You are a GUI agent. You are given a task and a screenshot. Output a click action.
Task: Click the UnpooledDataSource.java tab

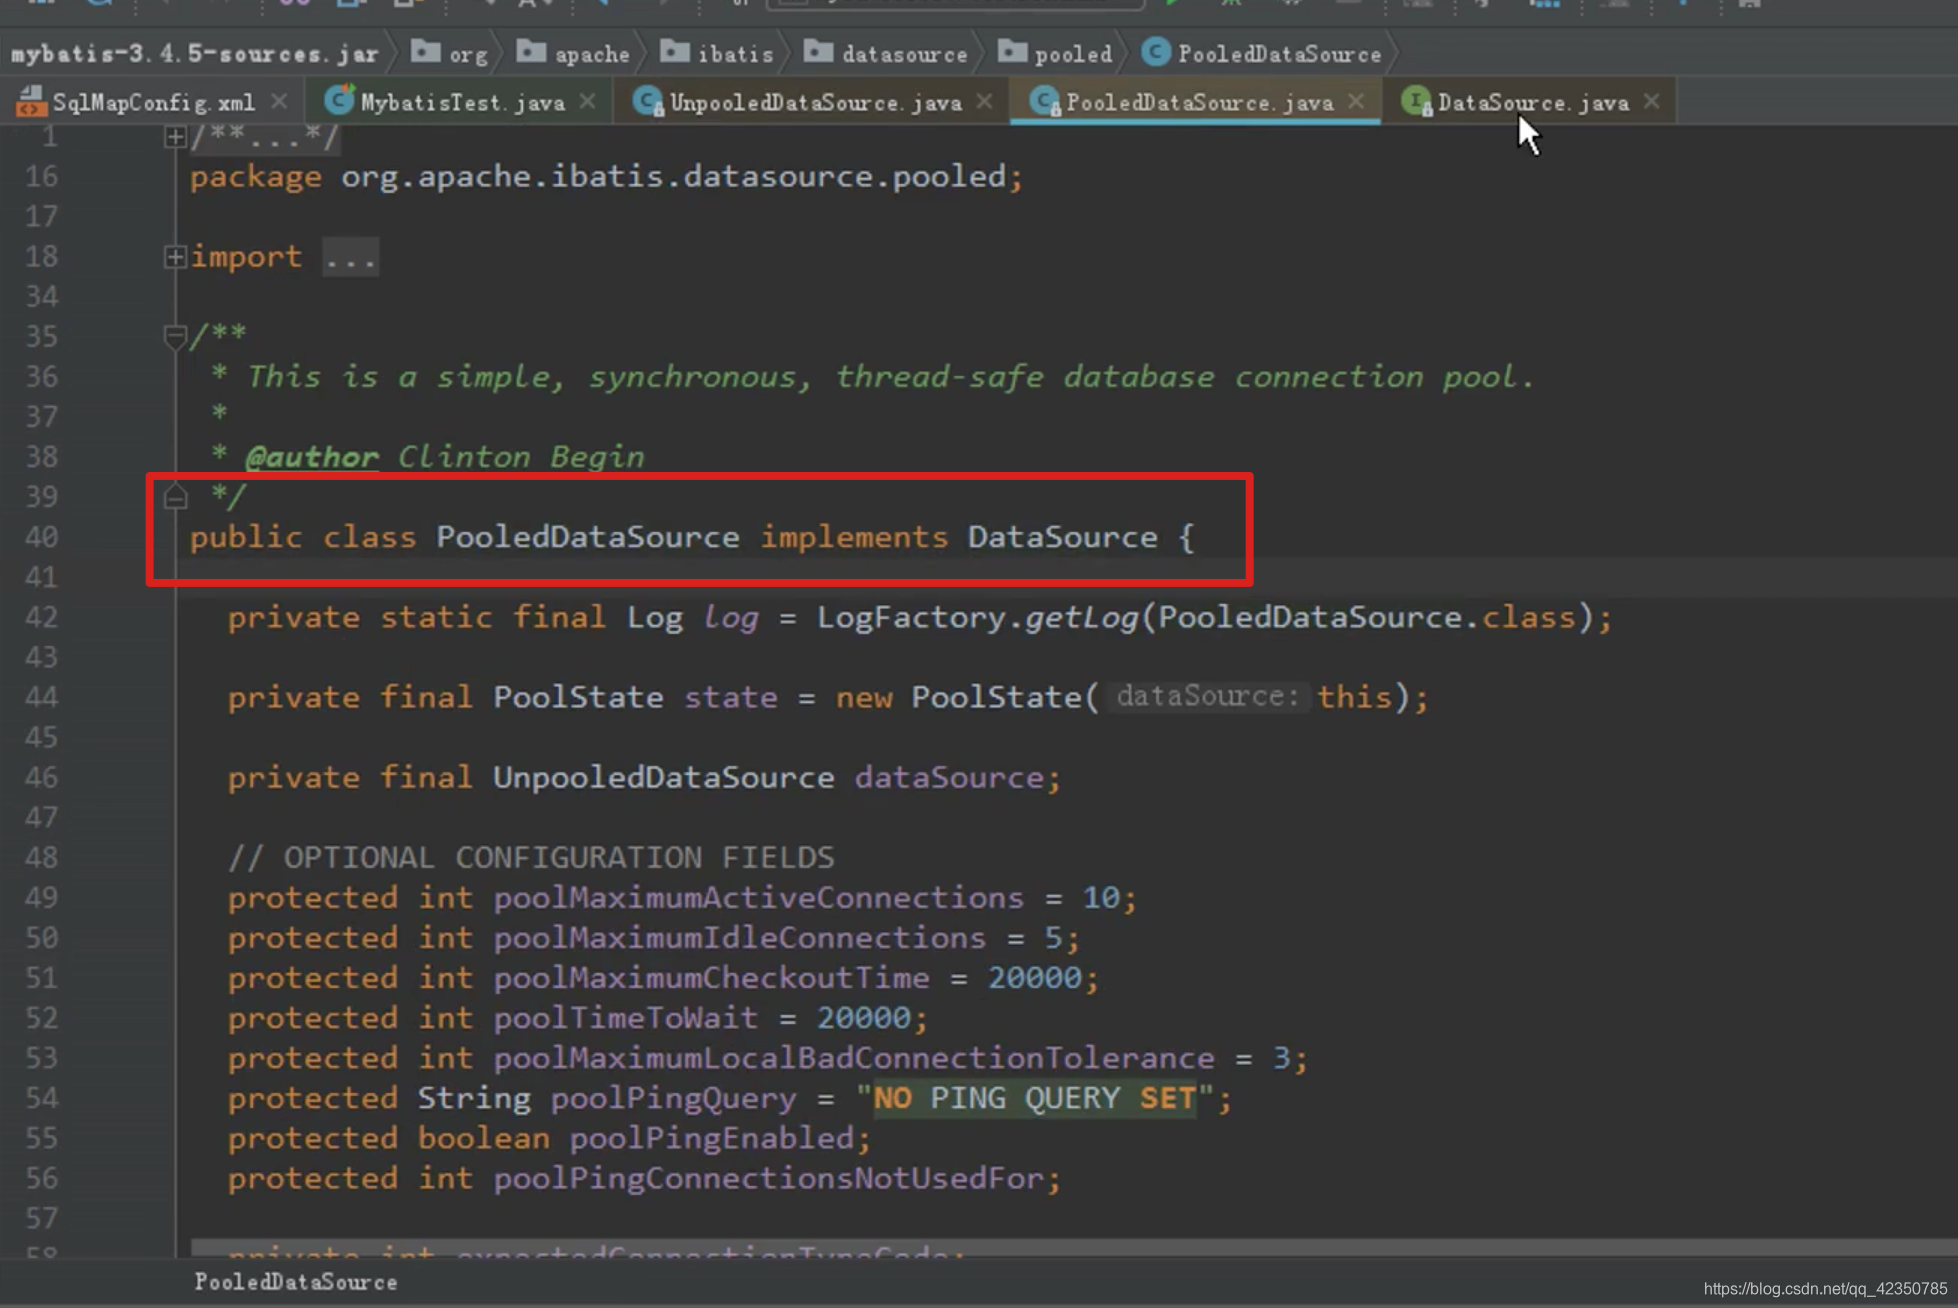coord(813,102)
